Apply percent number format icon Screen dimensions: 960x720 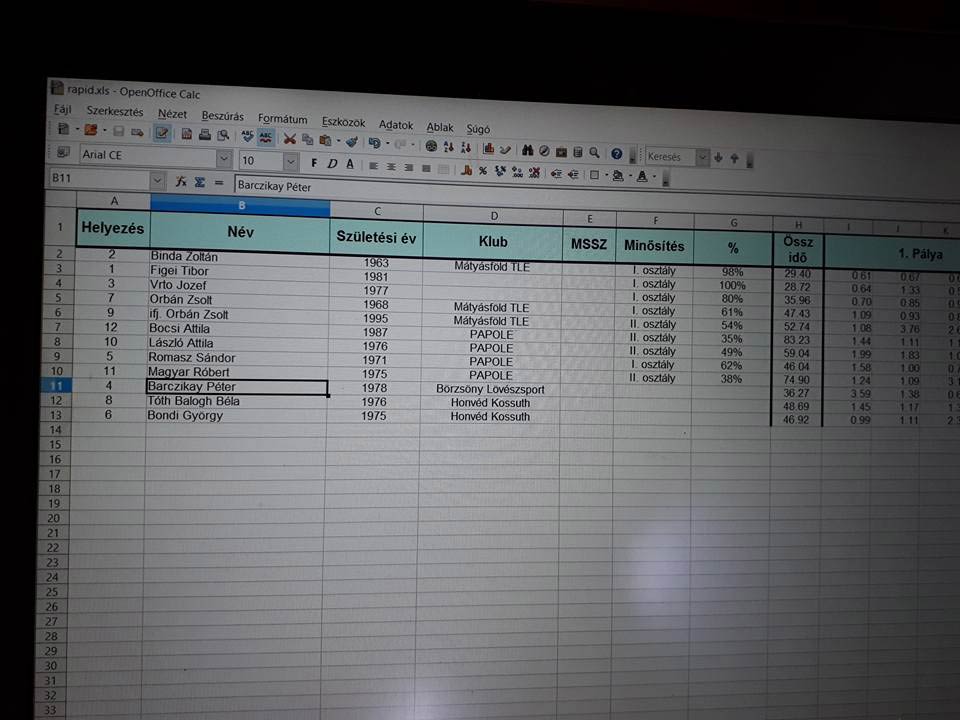click(482, 171)
